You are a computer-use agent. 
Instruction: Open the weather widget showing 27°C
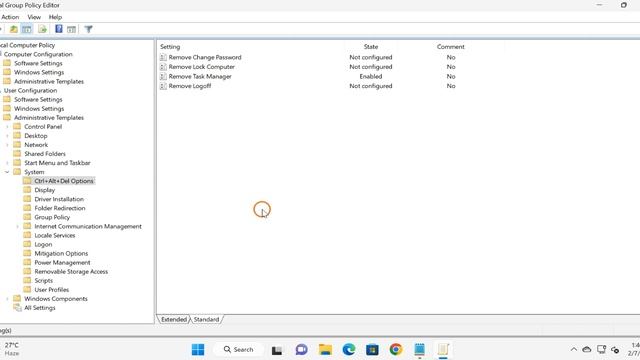click(x=12, y=349)
